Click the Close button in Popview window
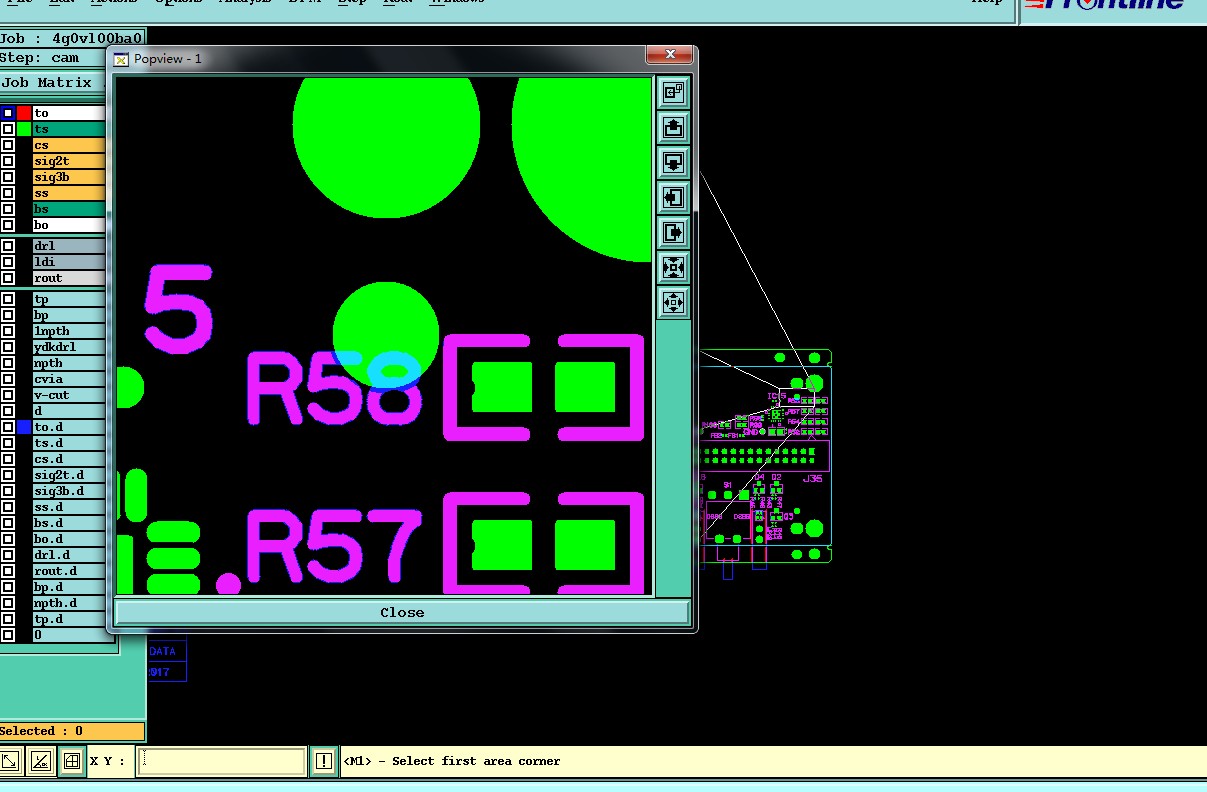 402,612
